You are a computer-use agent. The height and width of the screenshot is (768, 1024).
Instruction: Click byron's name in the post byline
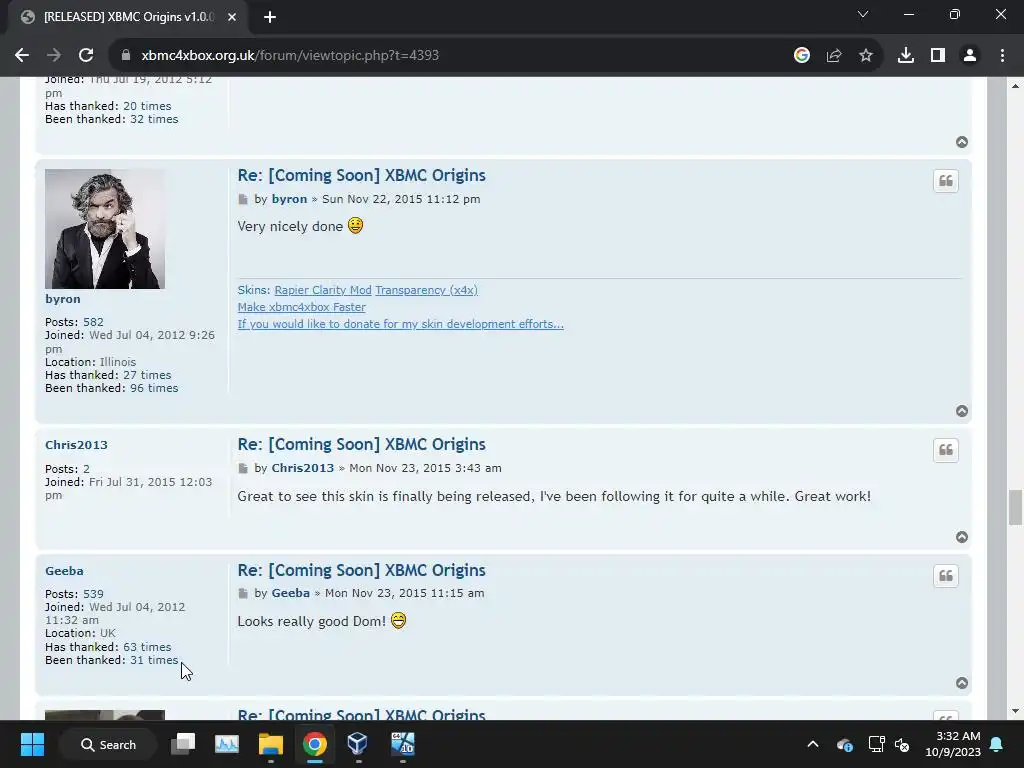(289, 199)
